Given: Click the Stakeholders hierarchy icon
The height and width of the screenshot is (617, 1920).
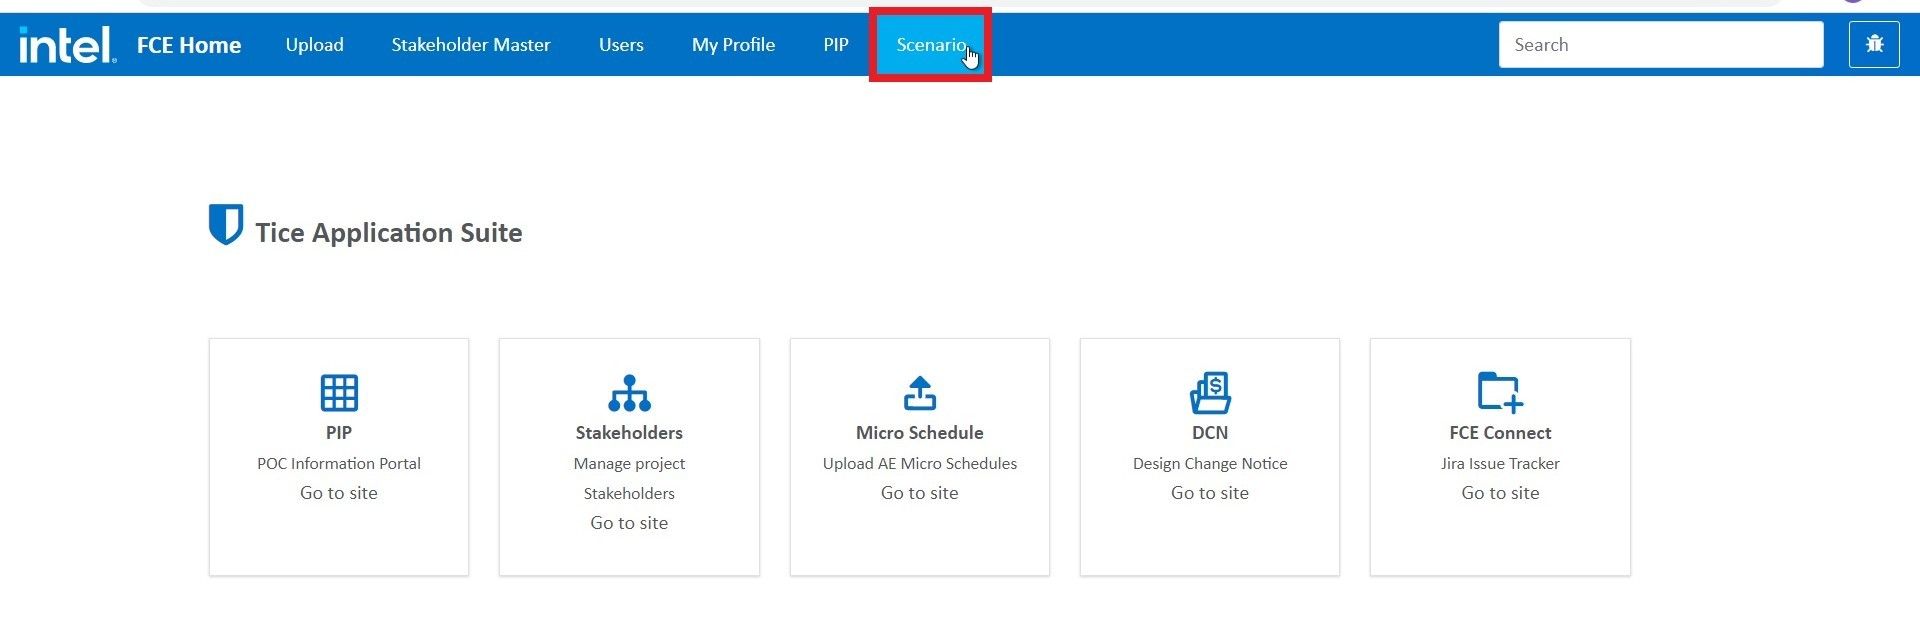Looking at the screenshot, I should click(x=629, y=393).
